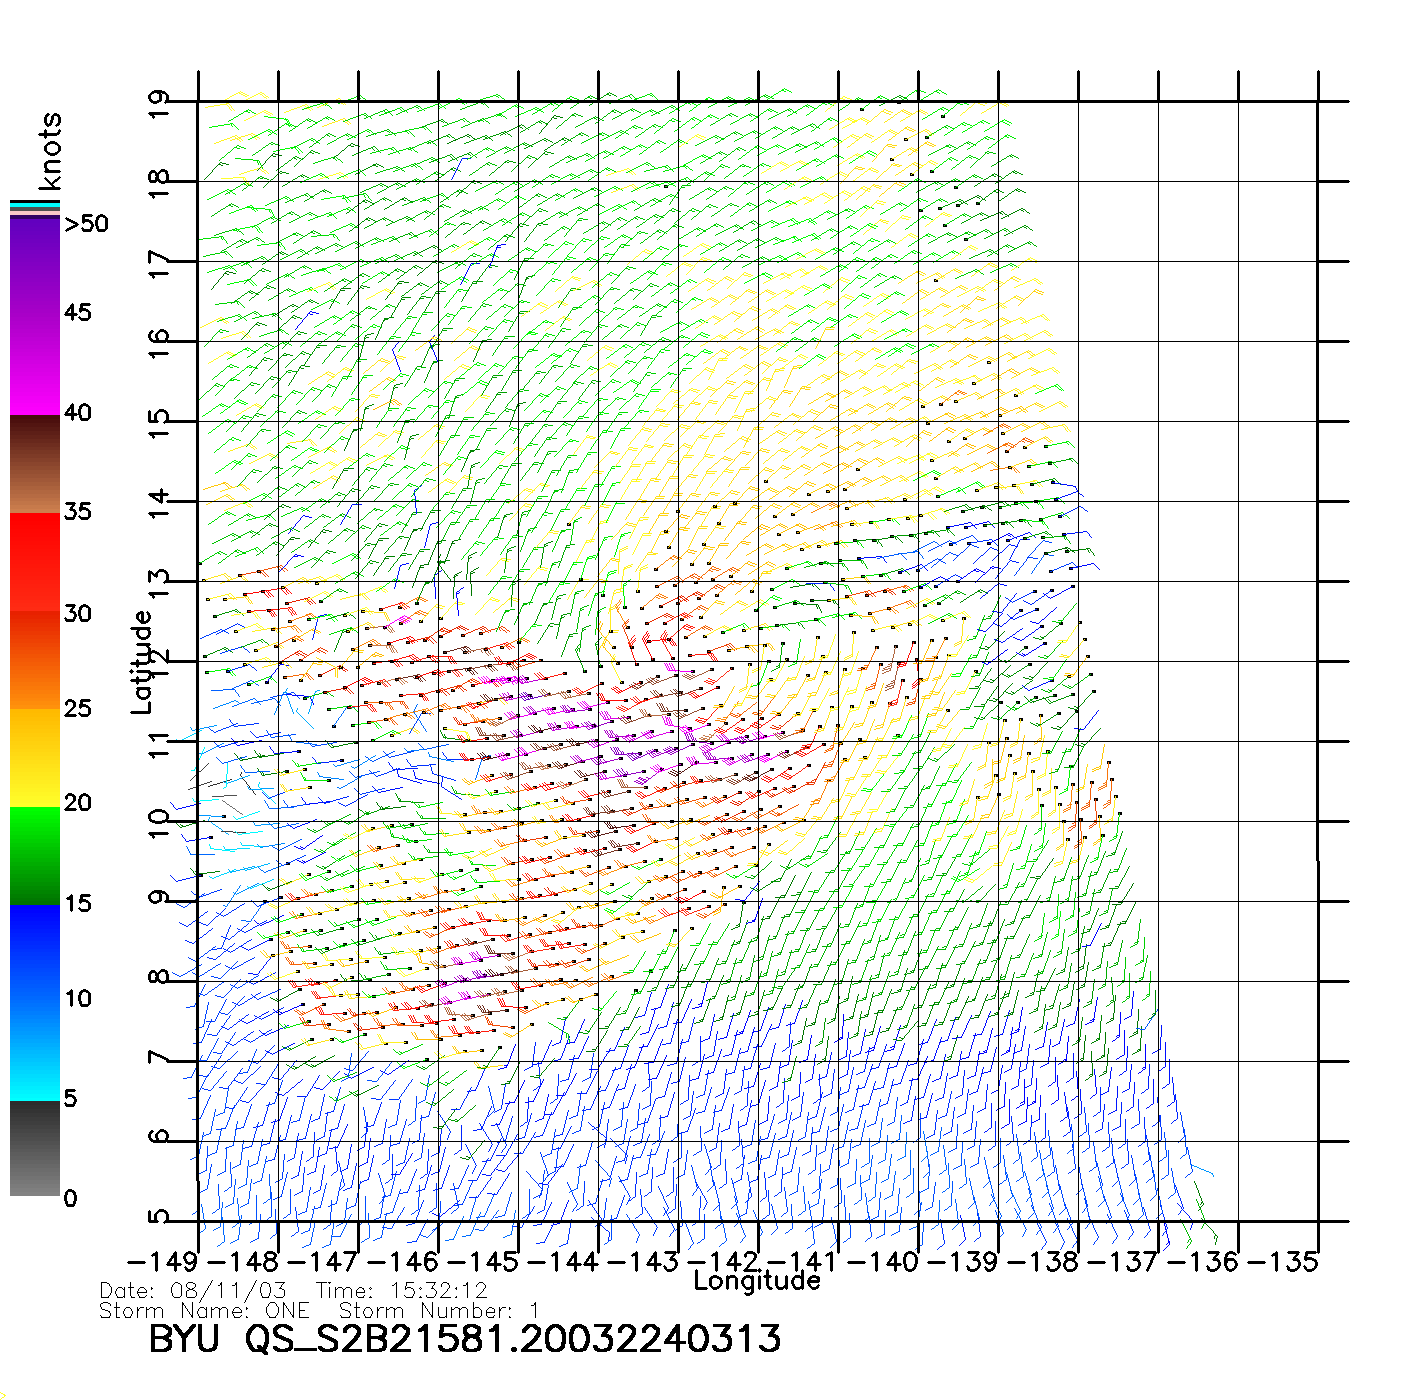
Task: Select the brown 35-40 knots color band
Action: tap(35, 464)
